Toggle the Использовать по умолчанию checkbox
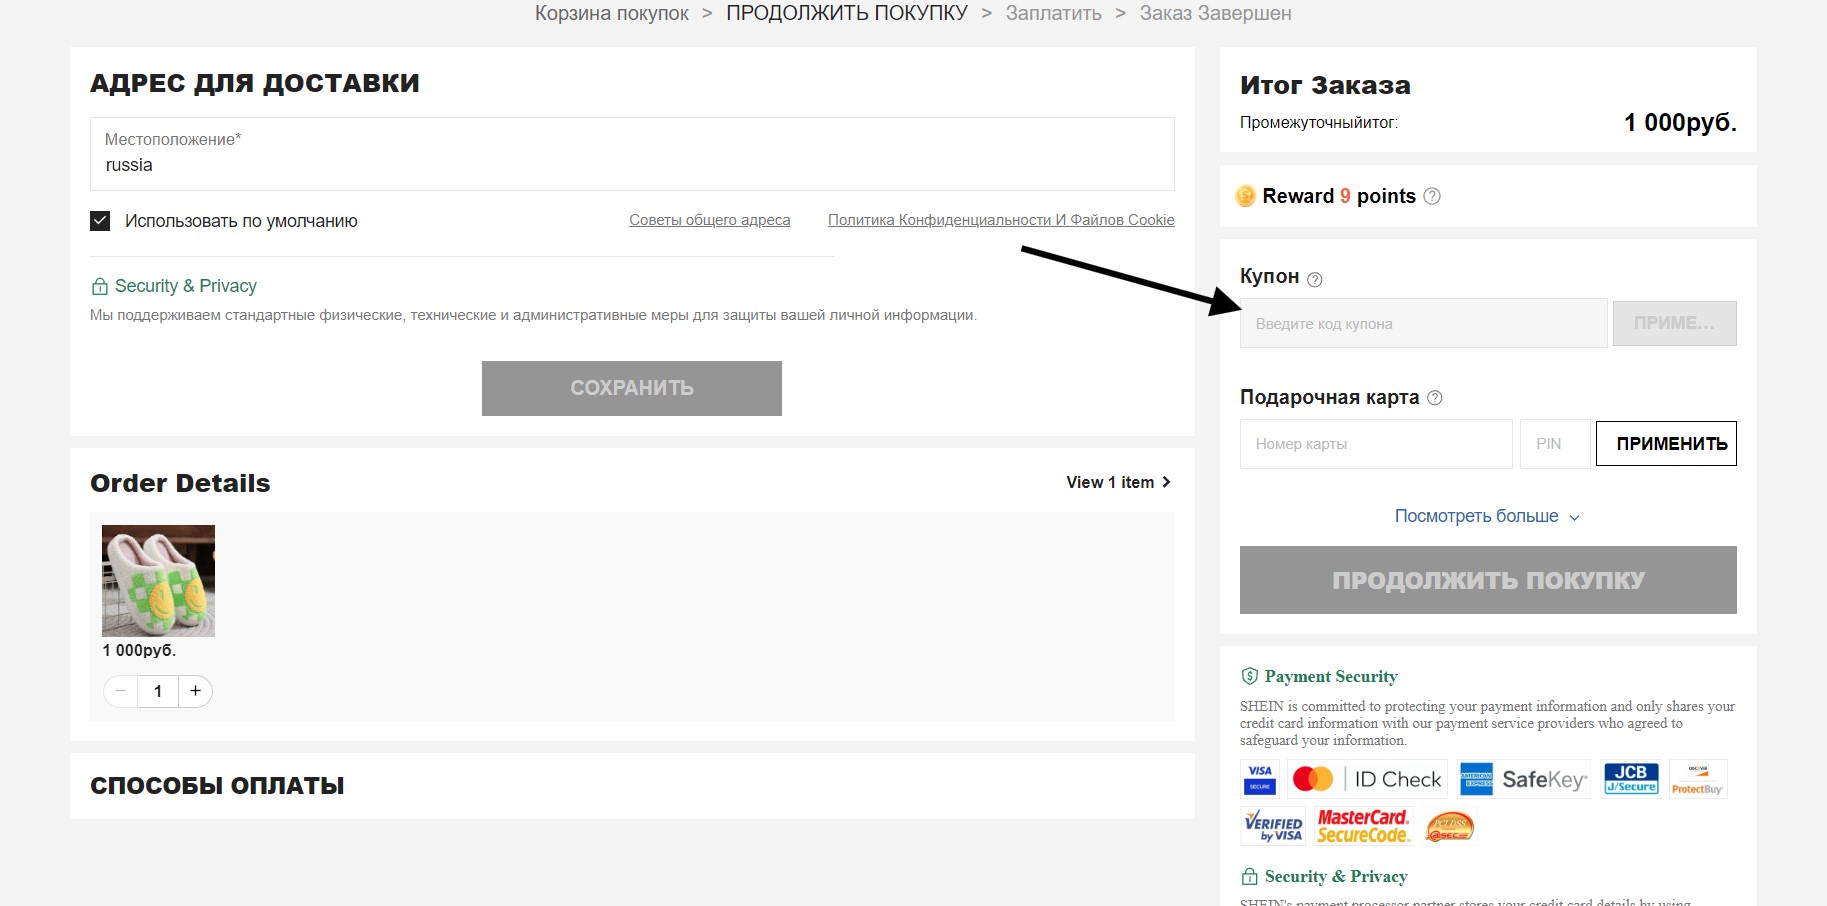Image resolution: width=1827 pixels, height=906 pixels. point(100,221)
